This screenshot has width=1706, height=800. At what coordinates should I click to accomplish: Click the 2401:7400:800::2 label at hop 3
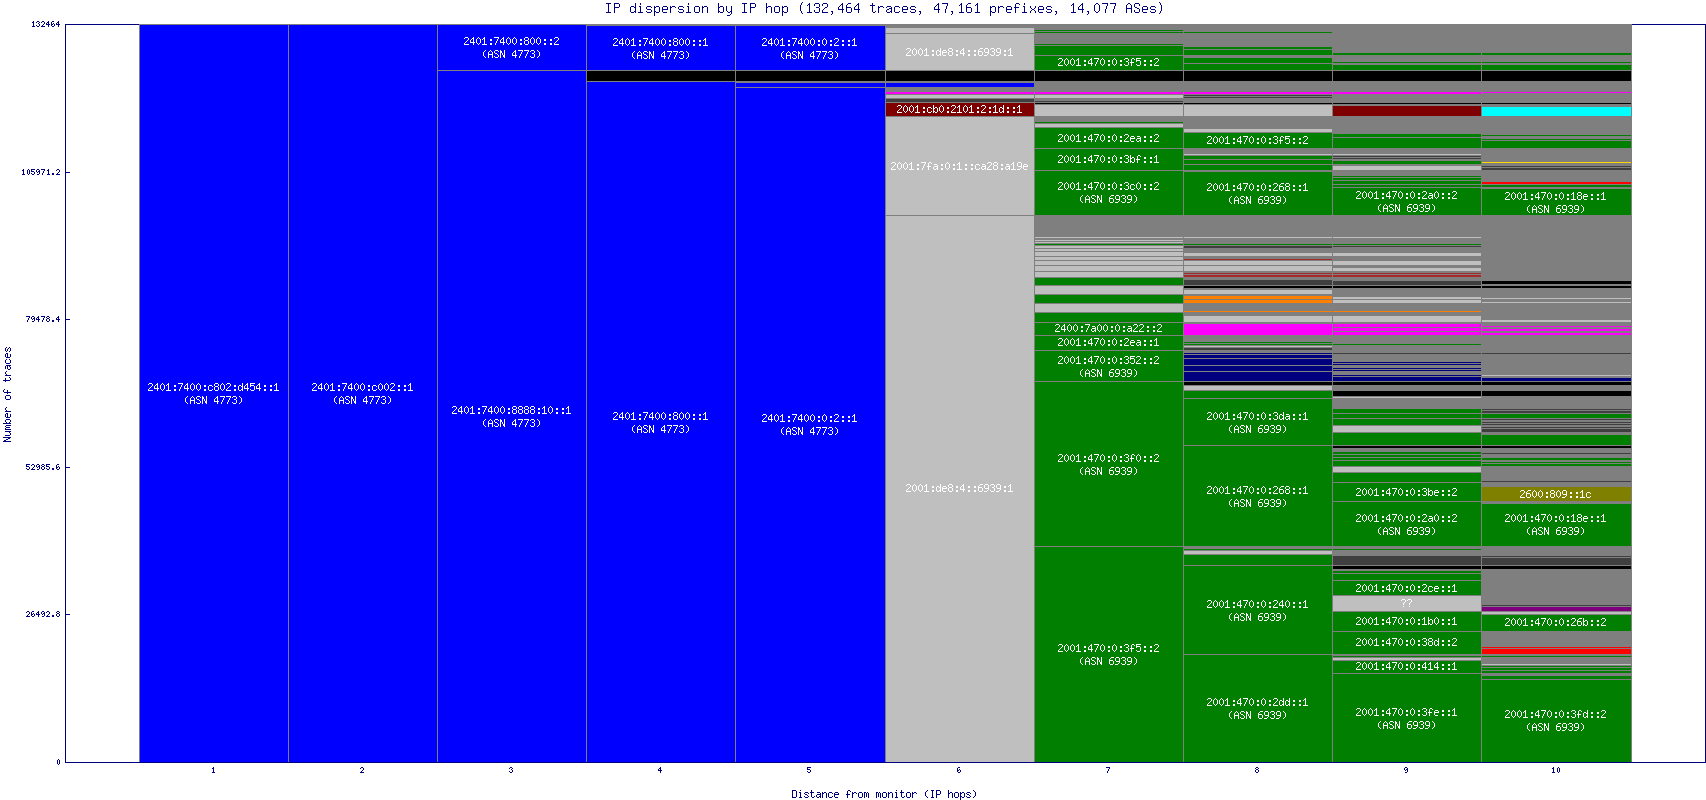pos(511,41)
